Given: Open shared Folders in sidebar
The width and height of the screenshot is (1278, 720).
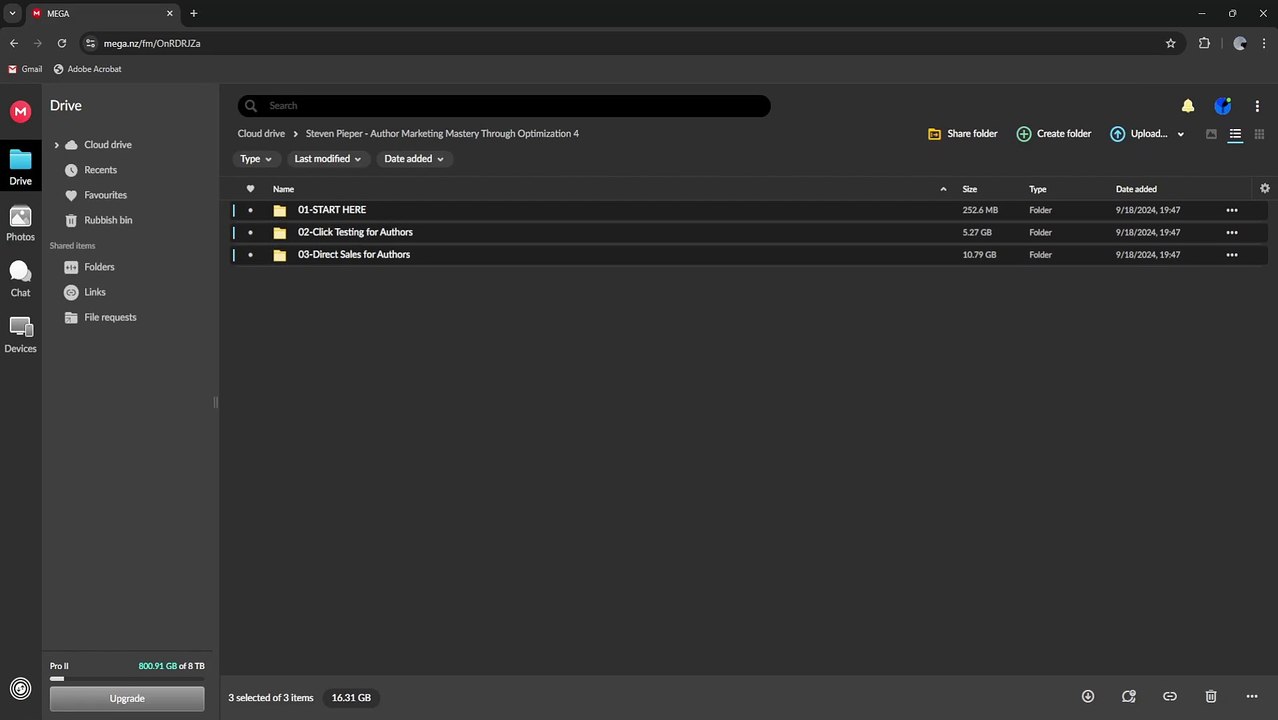Looking at the screenshot, I should click(99, 267).
